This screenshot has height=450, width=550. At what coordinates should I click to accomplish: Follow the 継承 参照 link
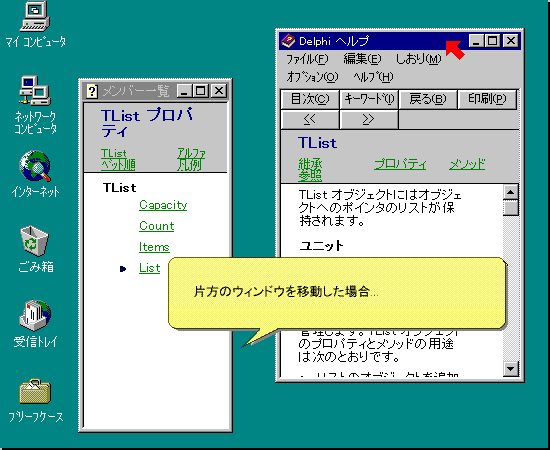point(310,170)
